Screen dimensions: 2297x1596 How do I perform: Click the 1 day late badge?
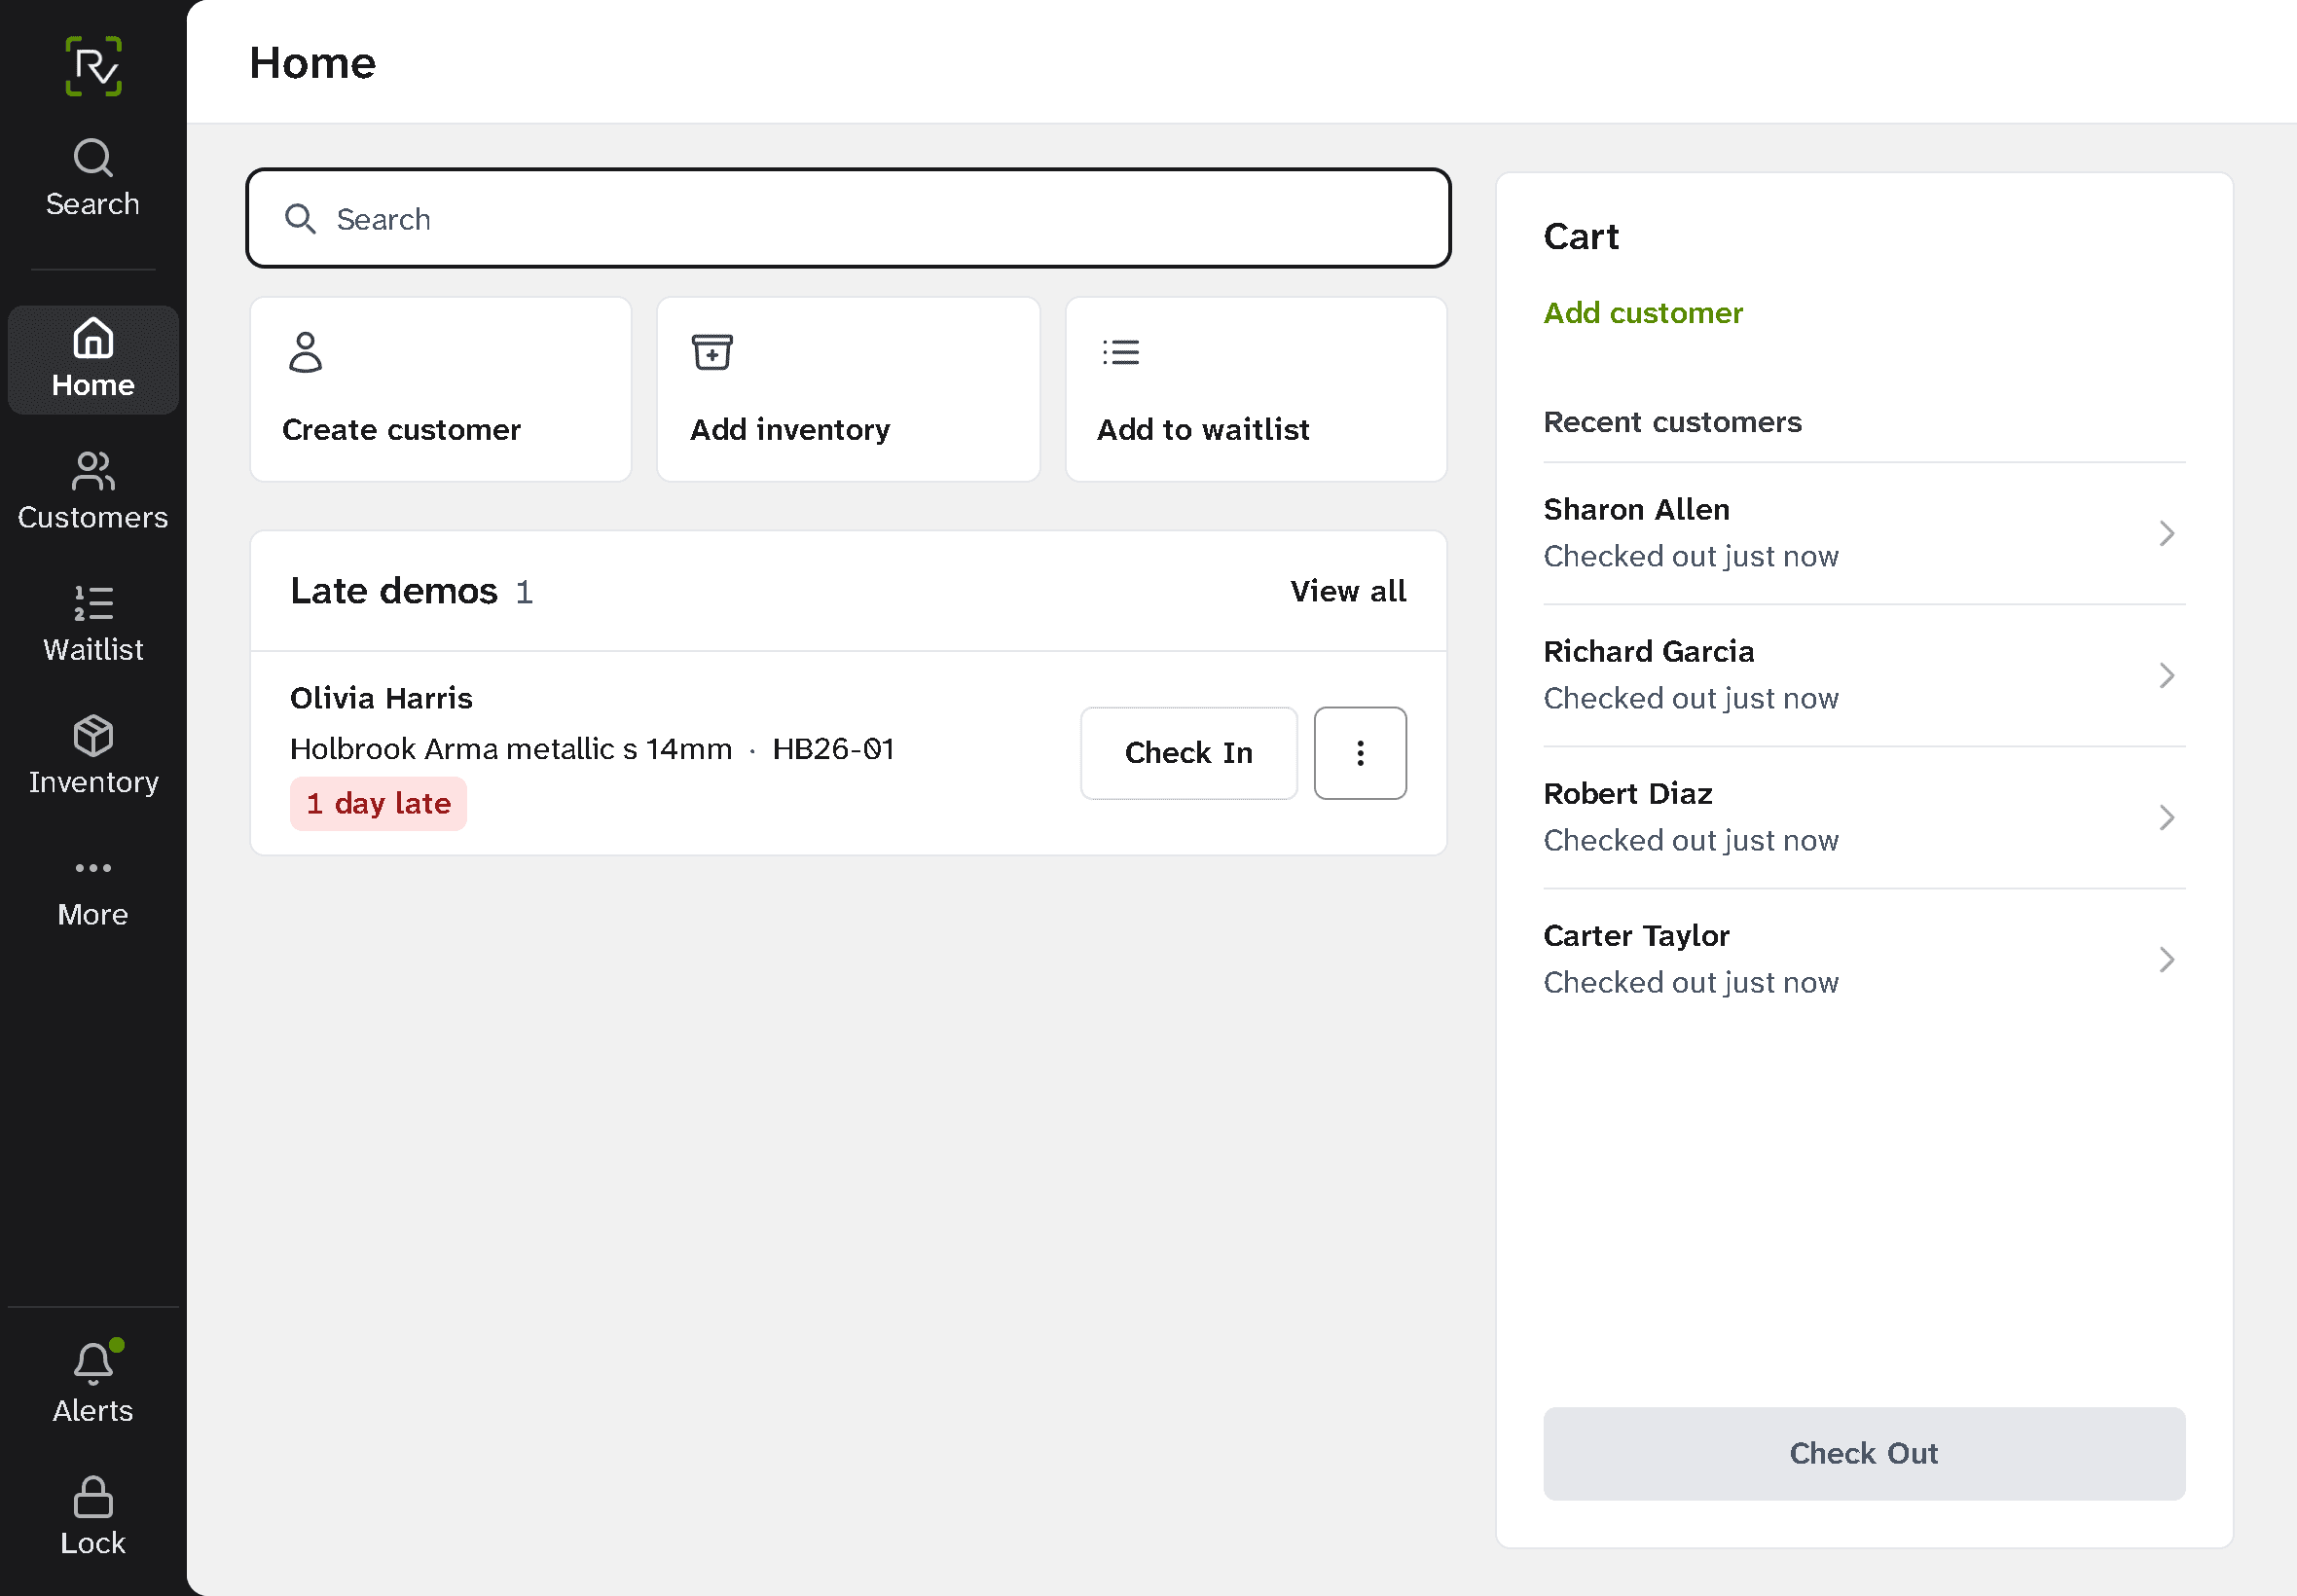pyautogui.click(x=378, y=803)
